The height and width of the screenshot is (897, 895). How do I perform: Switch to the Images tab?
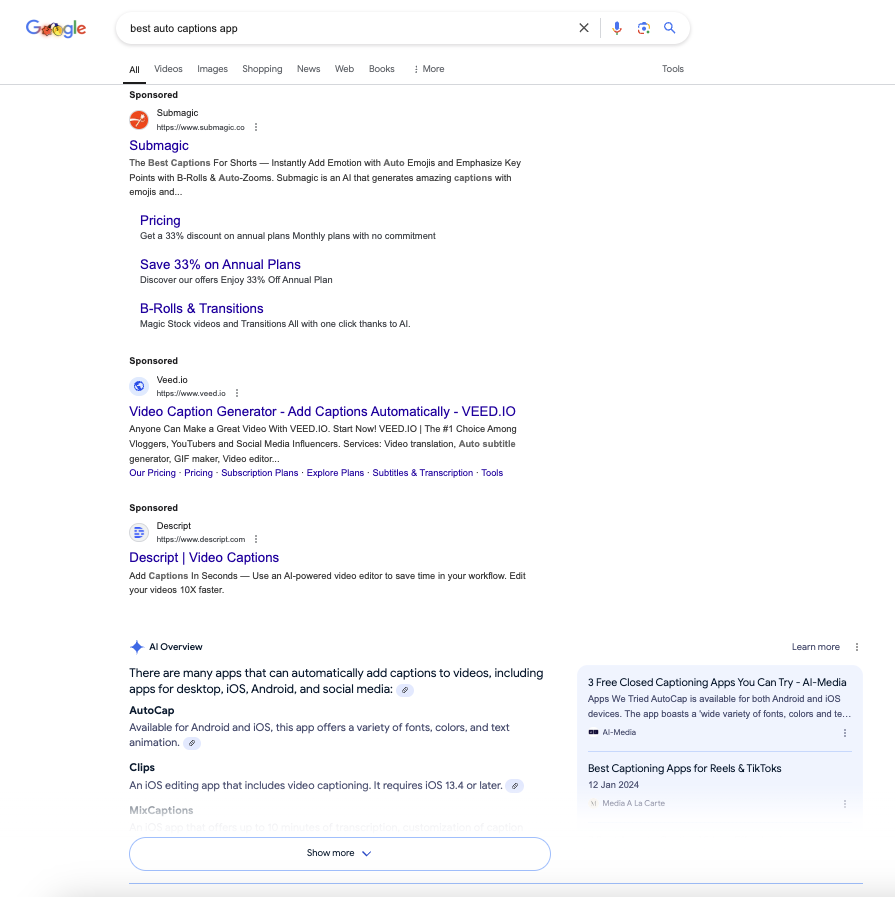(x=212, y=69)
